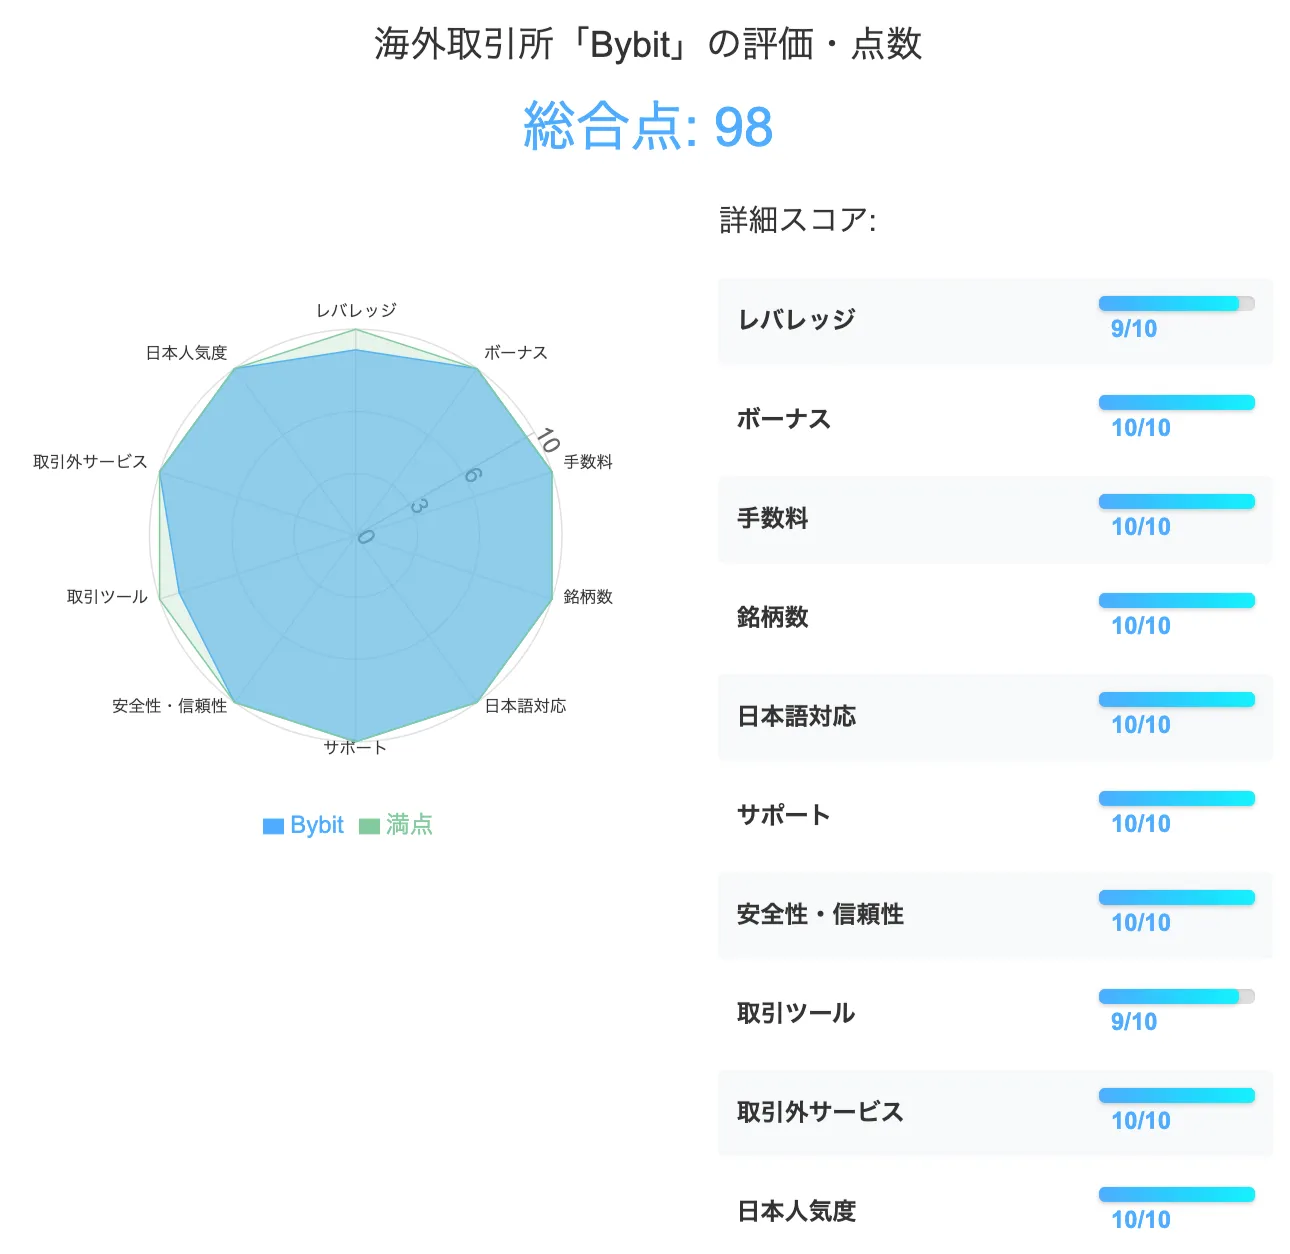Click the 取引外サービス score progress bar

1177,1095
